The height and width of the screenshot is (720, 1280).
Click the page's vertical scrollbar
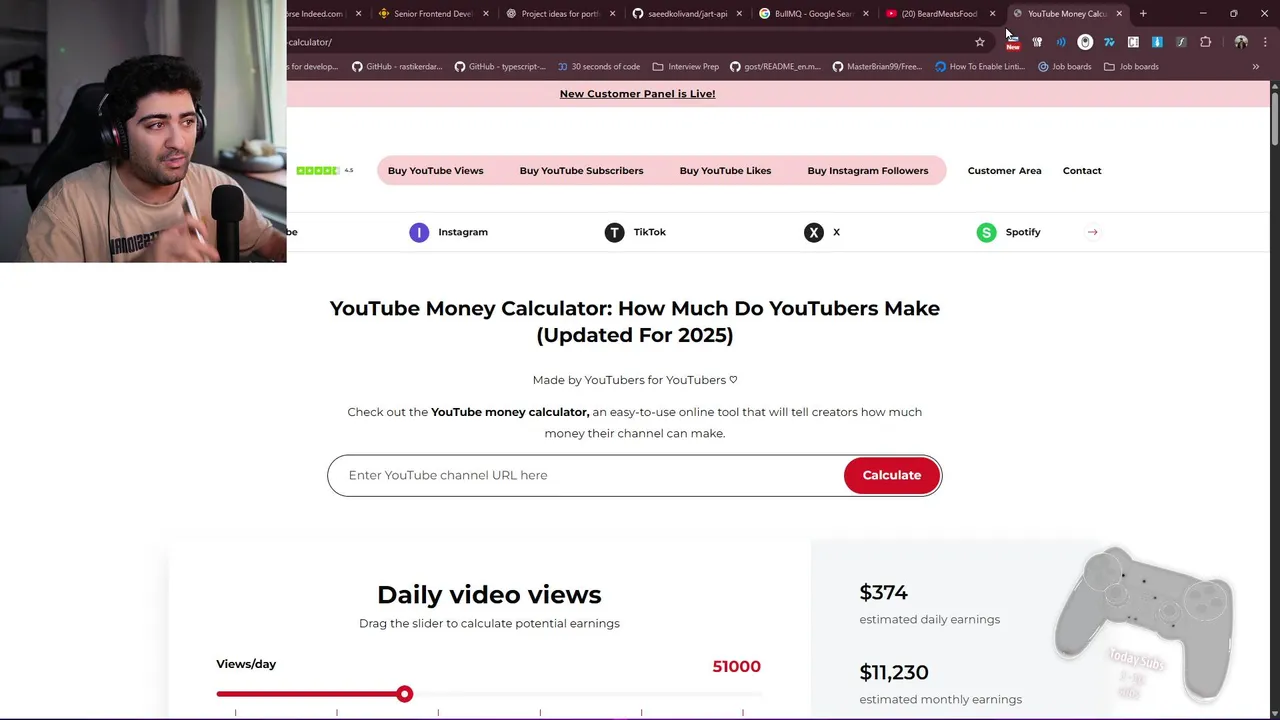[1274, 120]
